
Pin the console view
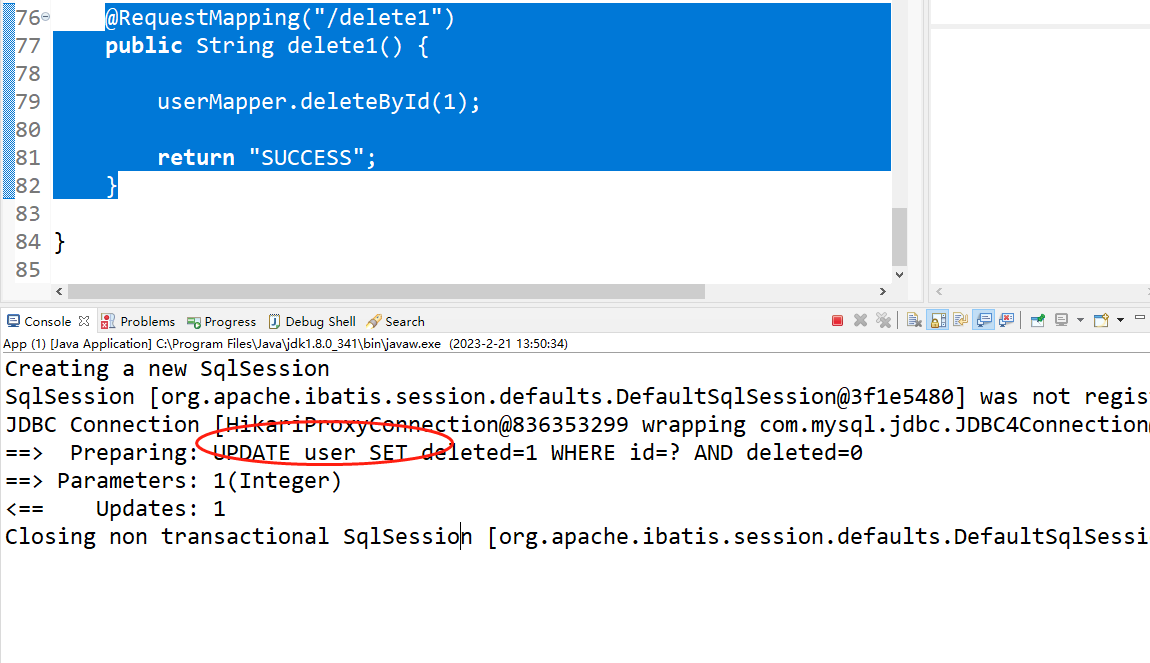pos(1038,320)
